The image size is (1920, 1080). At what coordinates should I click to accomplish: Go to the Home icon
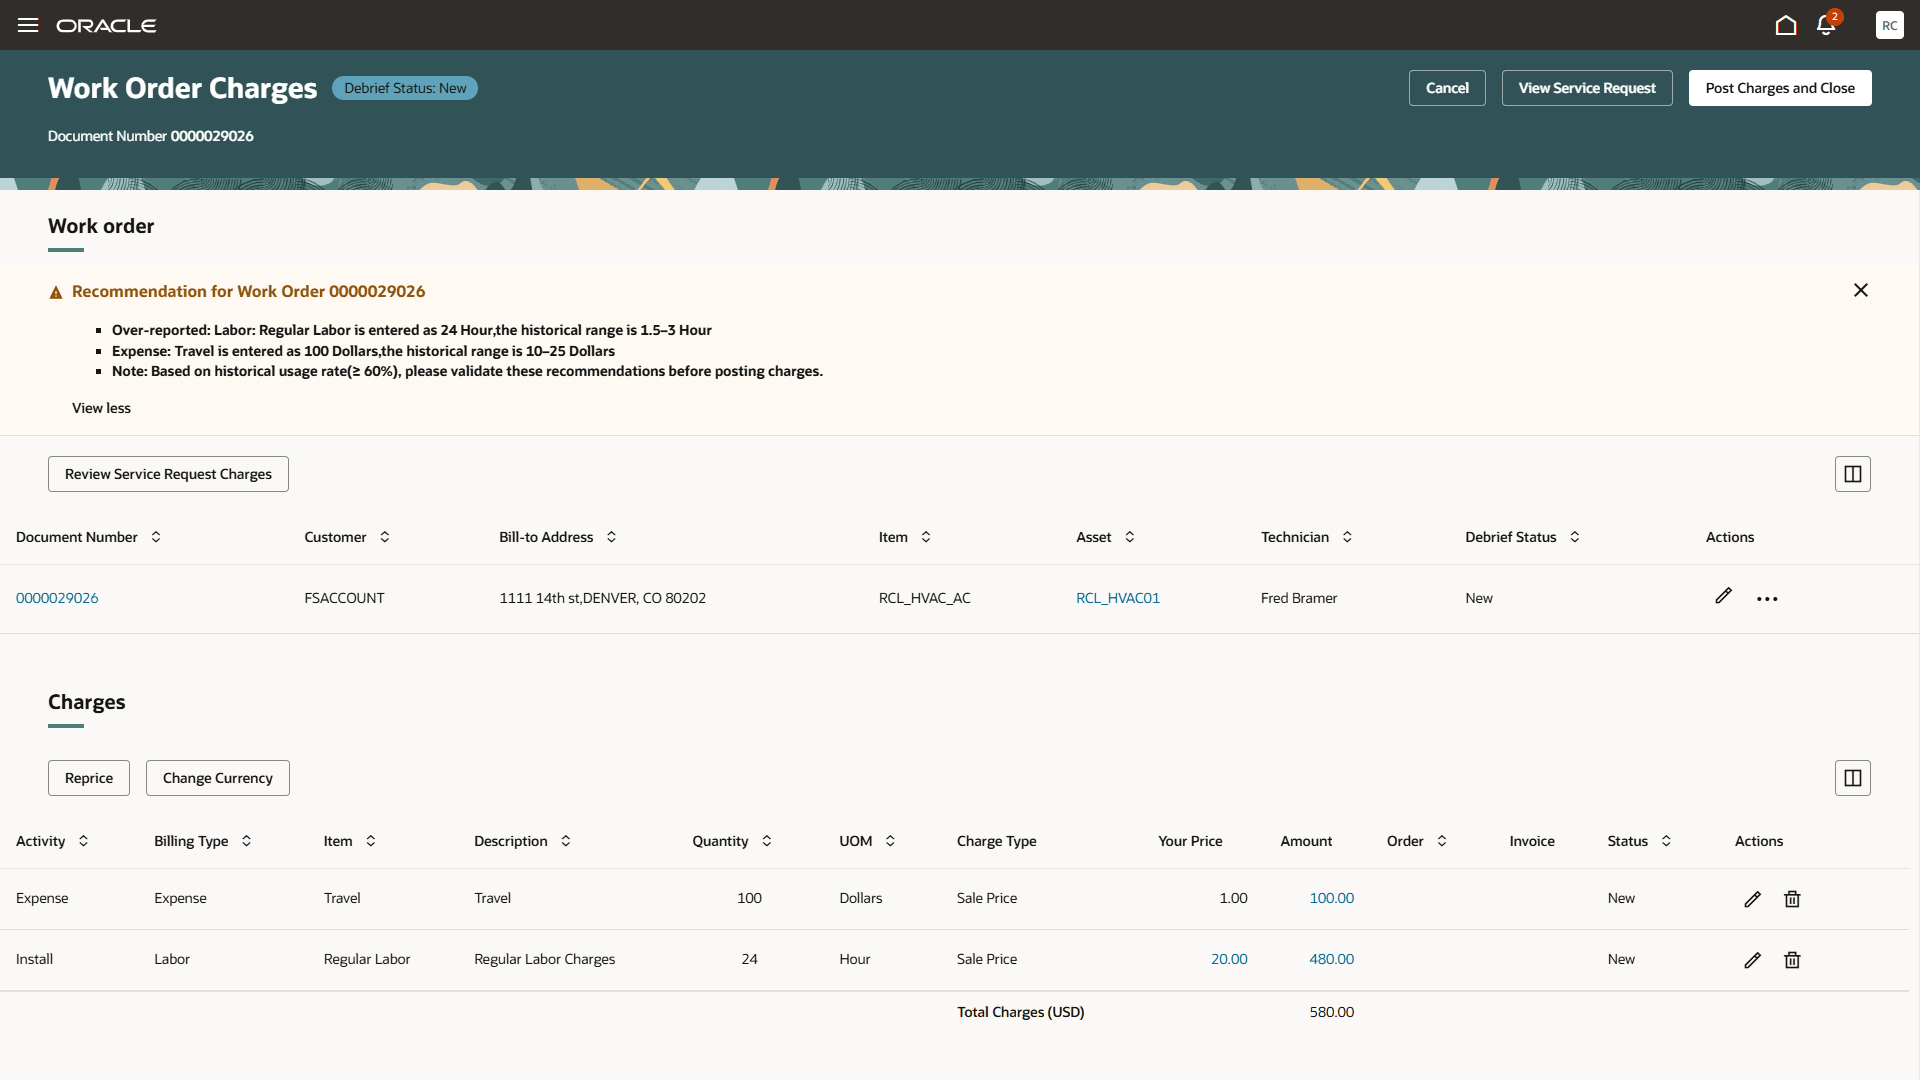click(1786, 25)
